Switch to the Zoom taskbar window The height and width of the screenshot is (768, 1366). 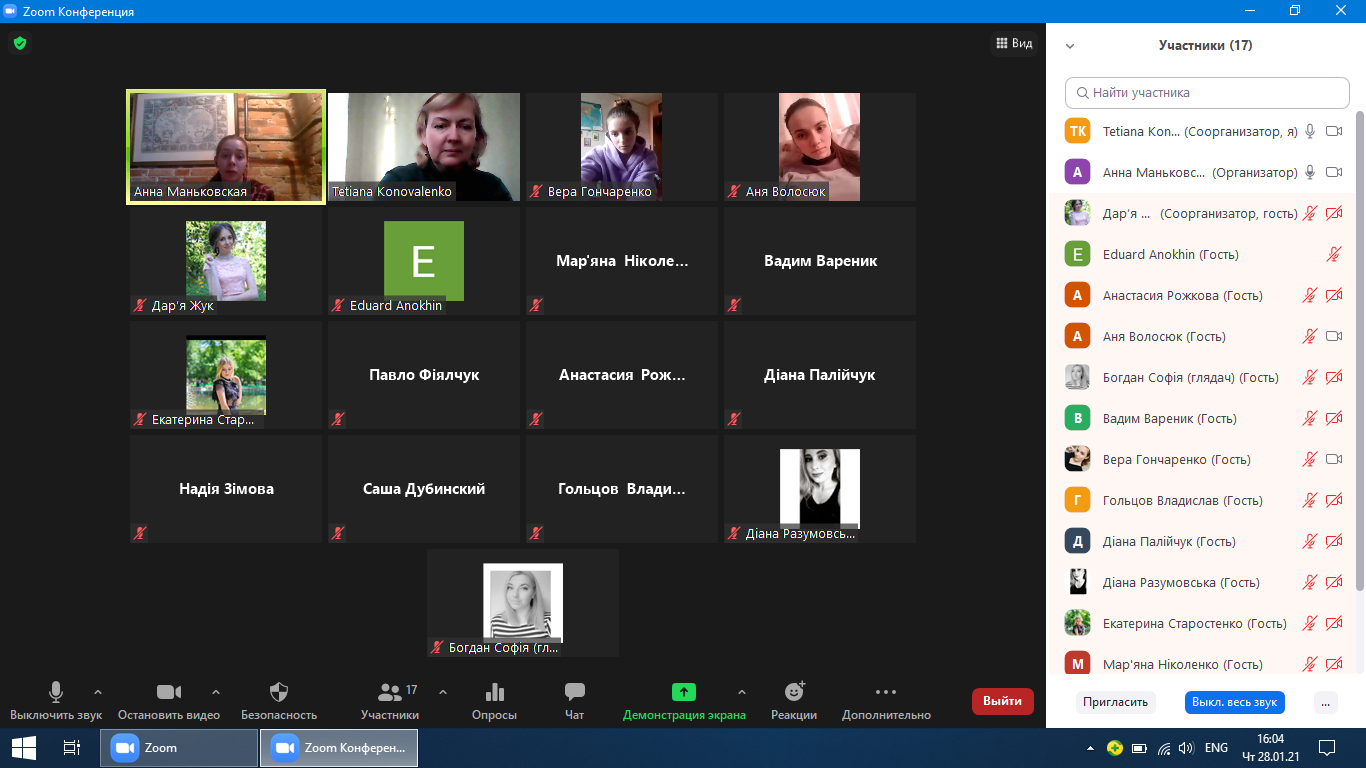click(x=180, y=748)
